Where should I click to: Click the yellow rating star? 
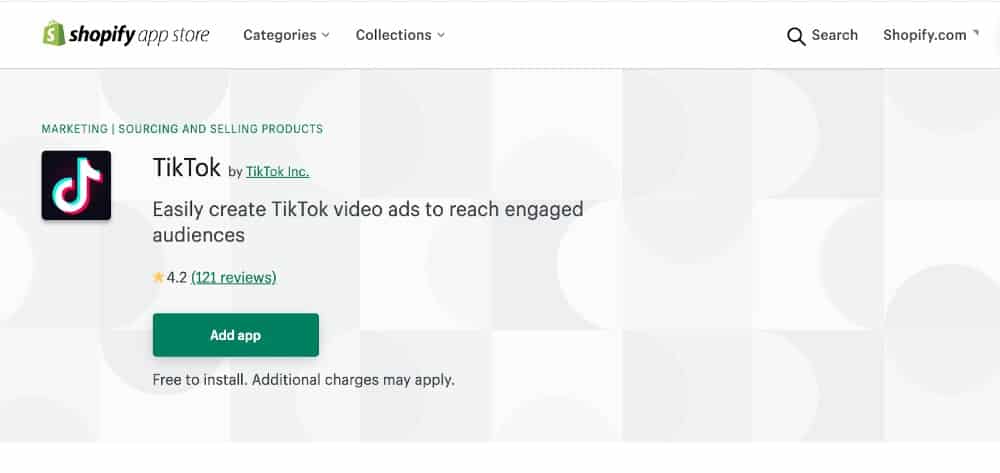[x=159, y=277]
